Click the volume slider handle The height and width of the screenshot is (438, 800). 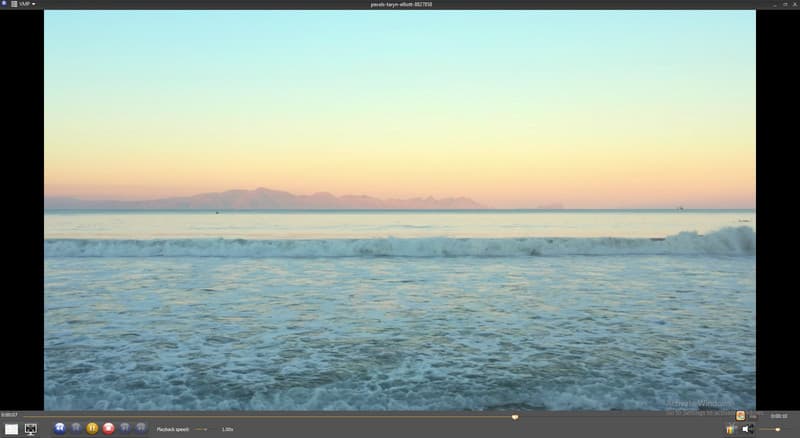coord(777,429)
